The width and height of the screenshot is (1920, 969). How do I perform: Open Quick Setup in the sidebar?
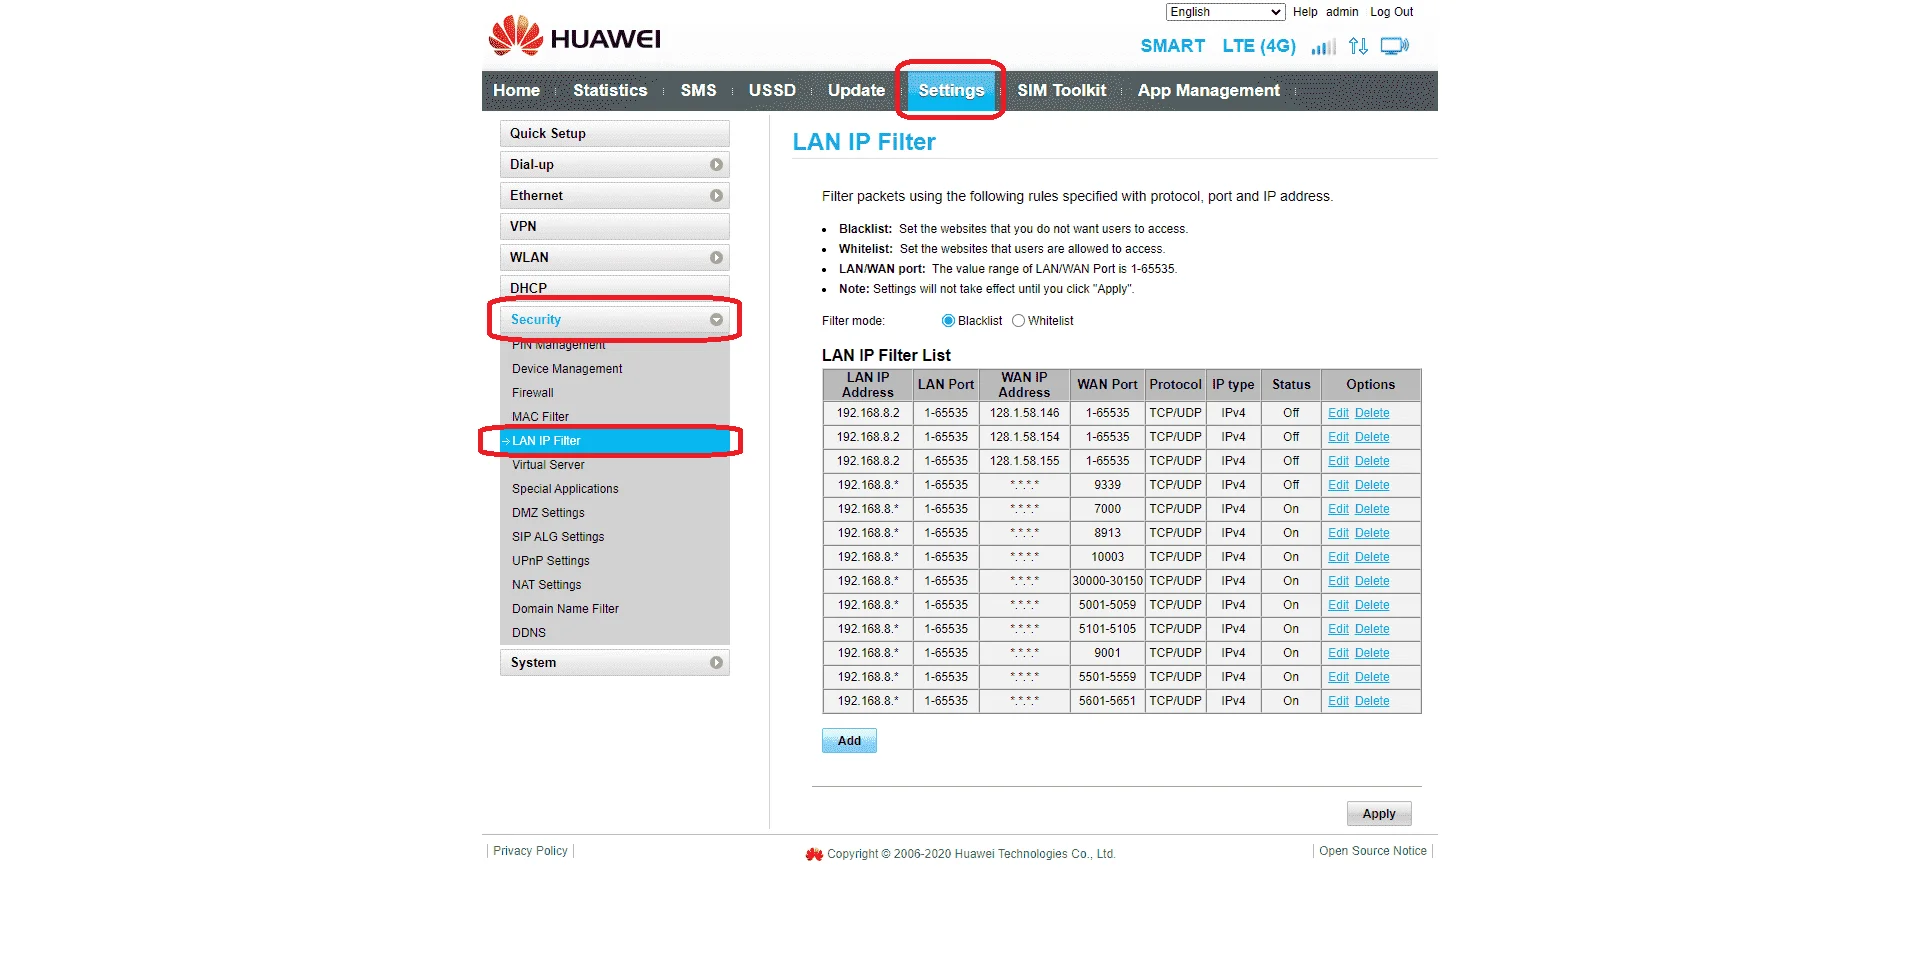[x=614, y=134]
